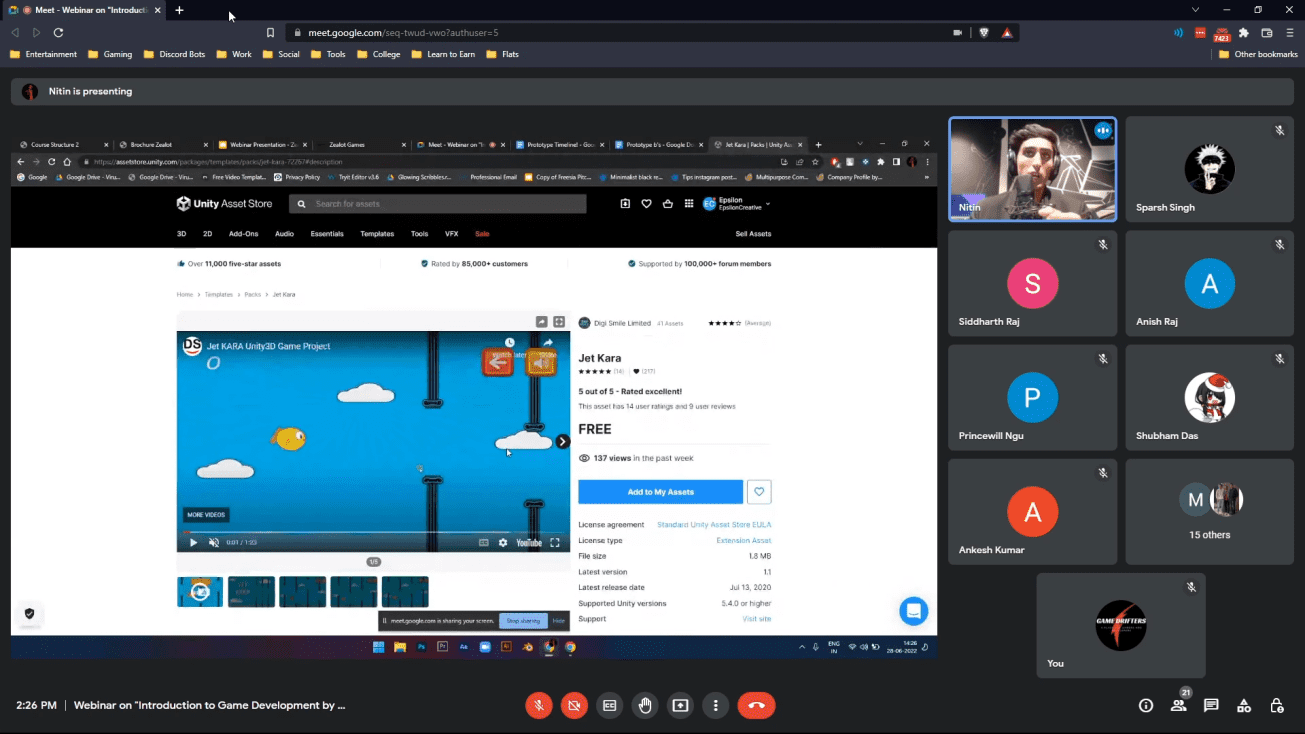The height and width of the screenshot is (734, 1305).
Task: Open the Other bookmarks folder
Action: pos(1258,54)
